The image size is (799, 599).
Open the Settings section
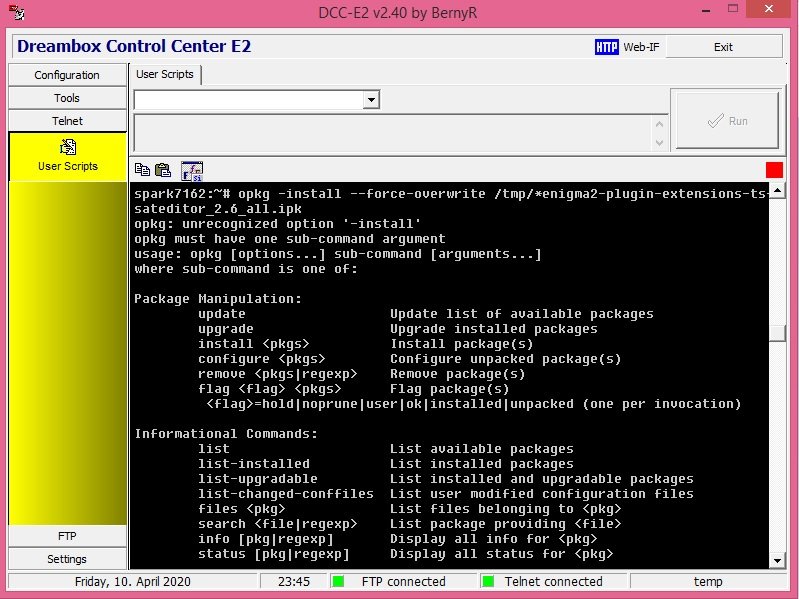click(x=67, y=559)
